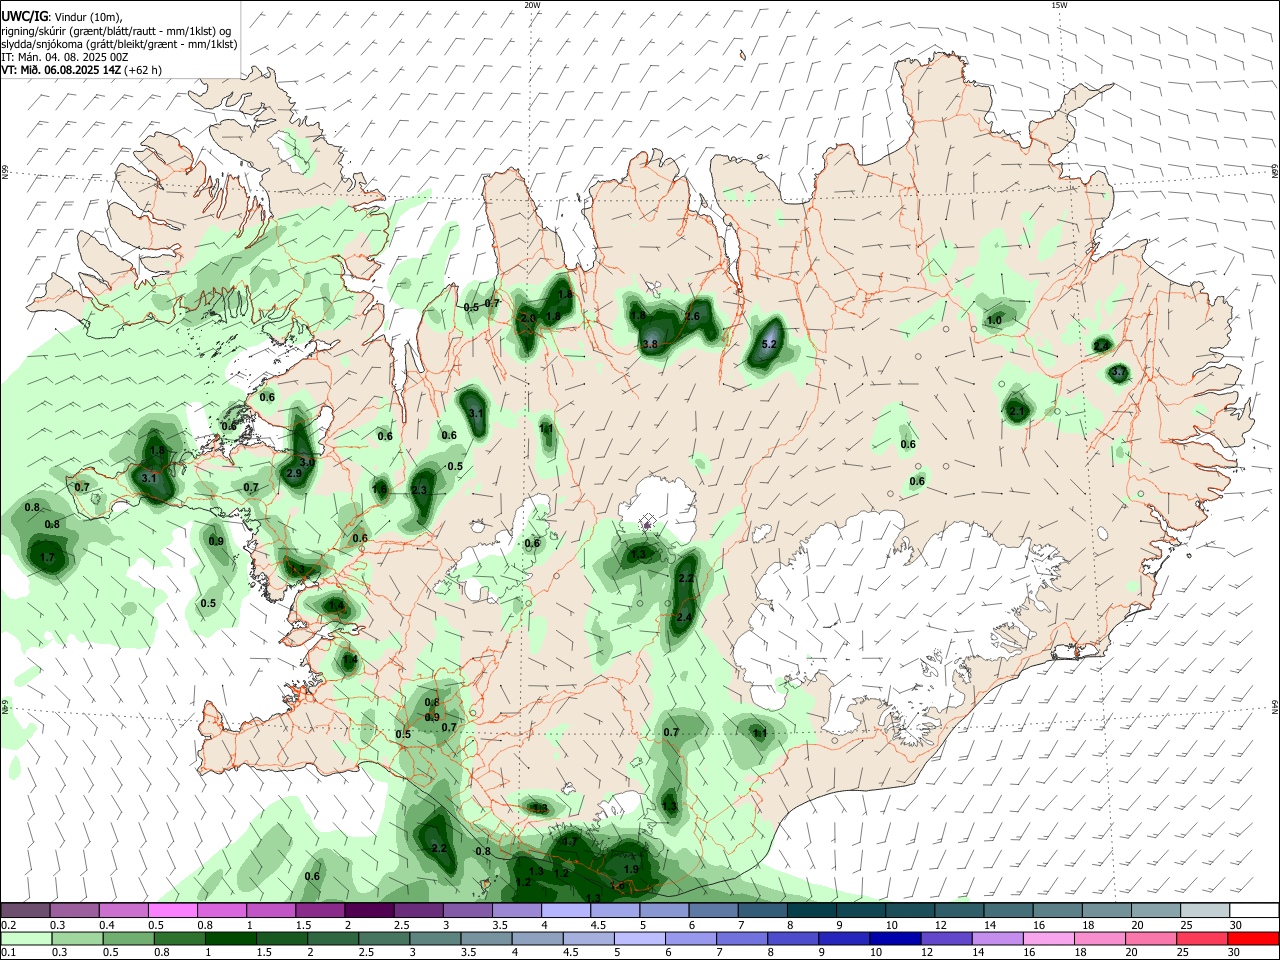This screenshot has width=1280, height=960.
Task: Click the 20W longitude label
Action: (x=533, y=5)
